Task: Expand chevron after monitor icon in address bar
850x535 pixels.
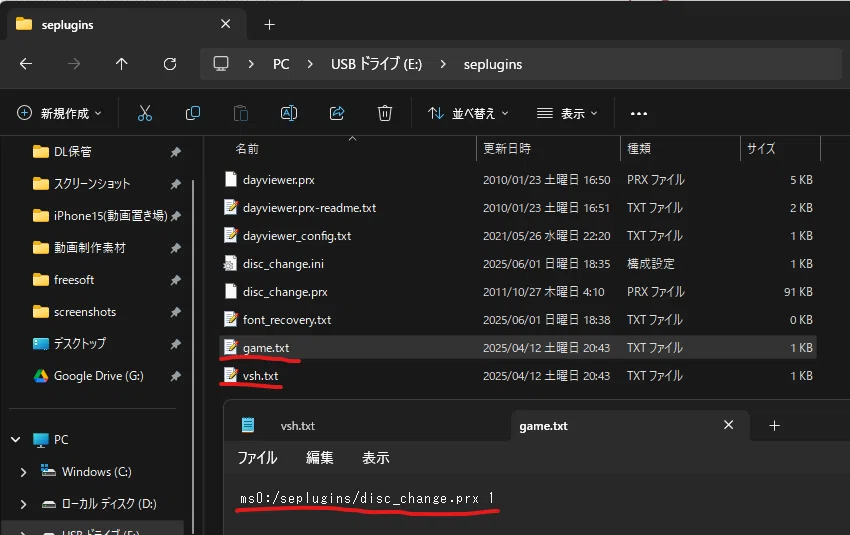Action: point(250,64)
